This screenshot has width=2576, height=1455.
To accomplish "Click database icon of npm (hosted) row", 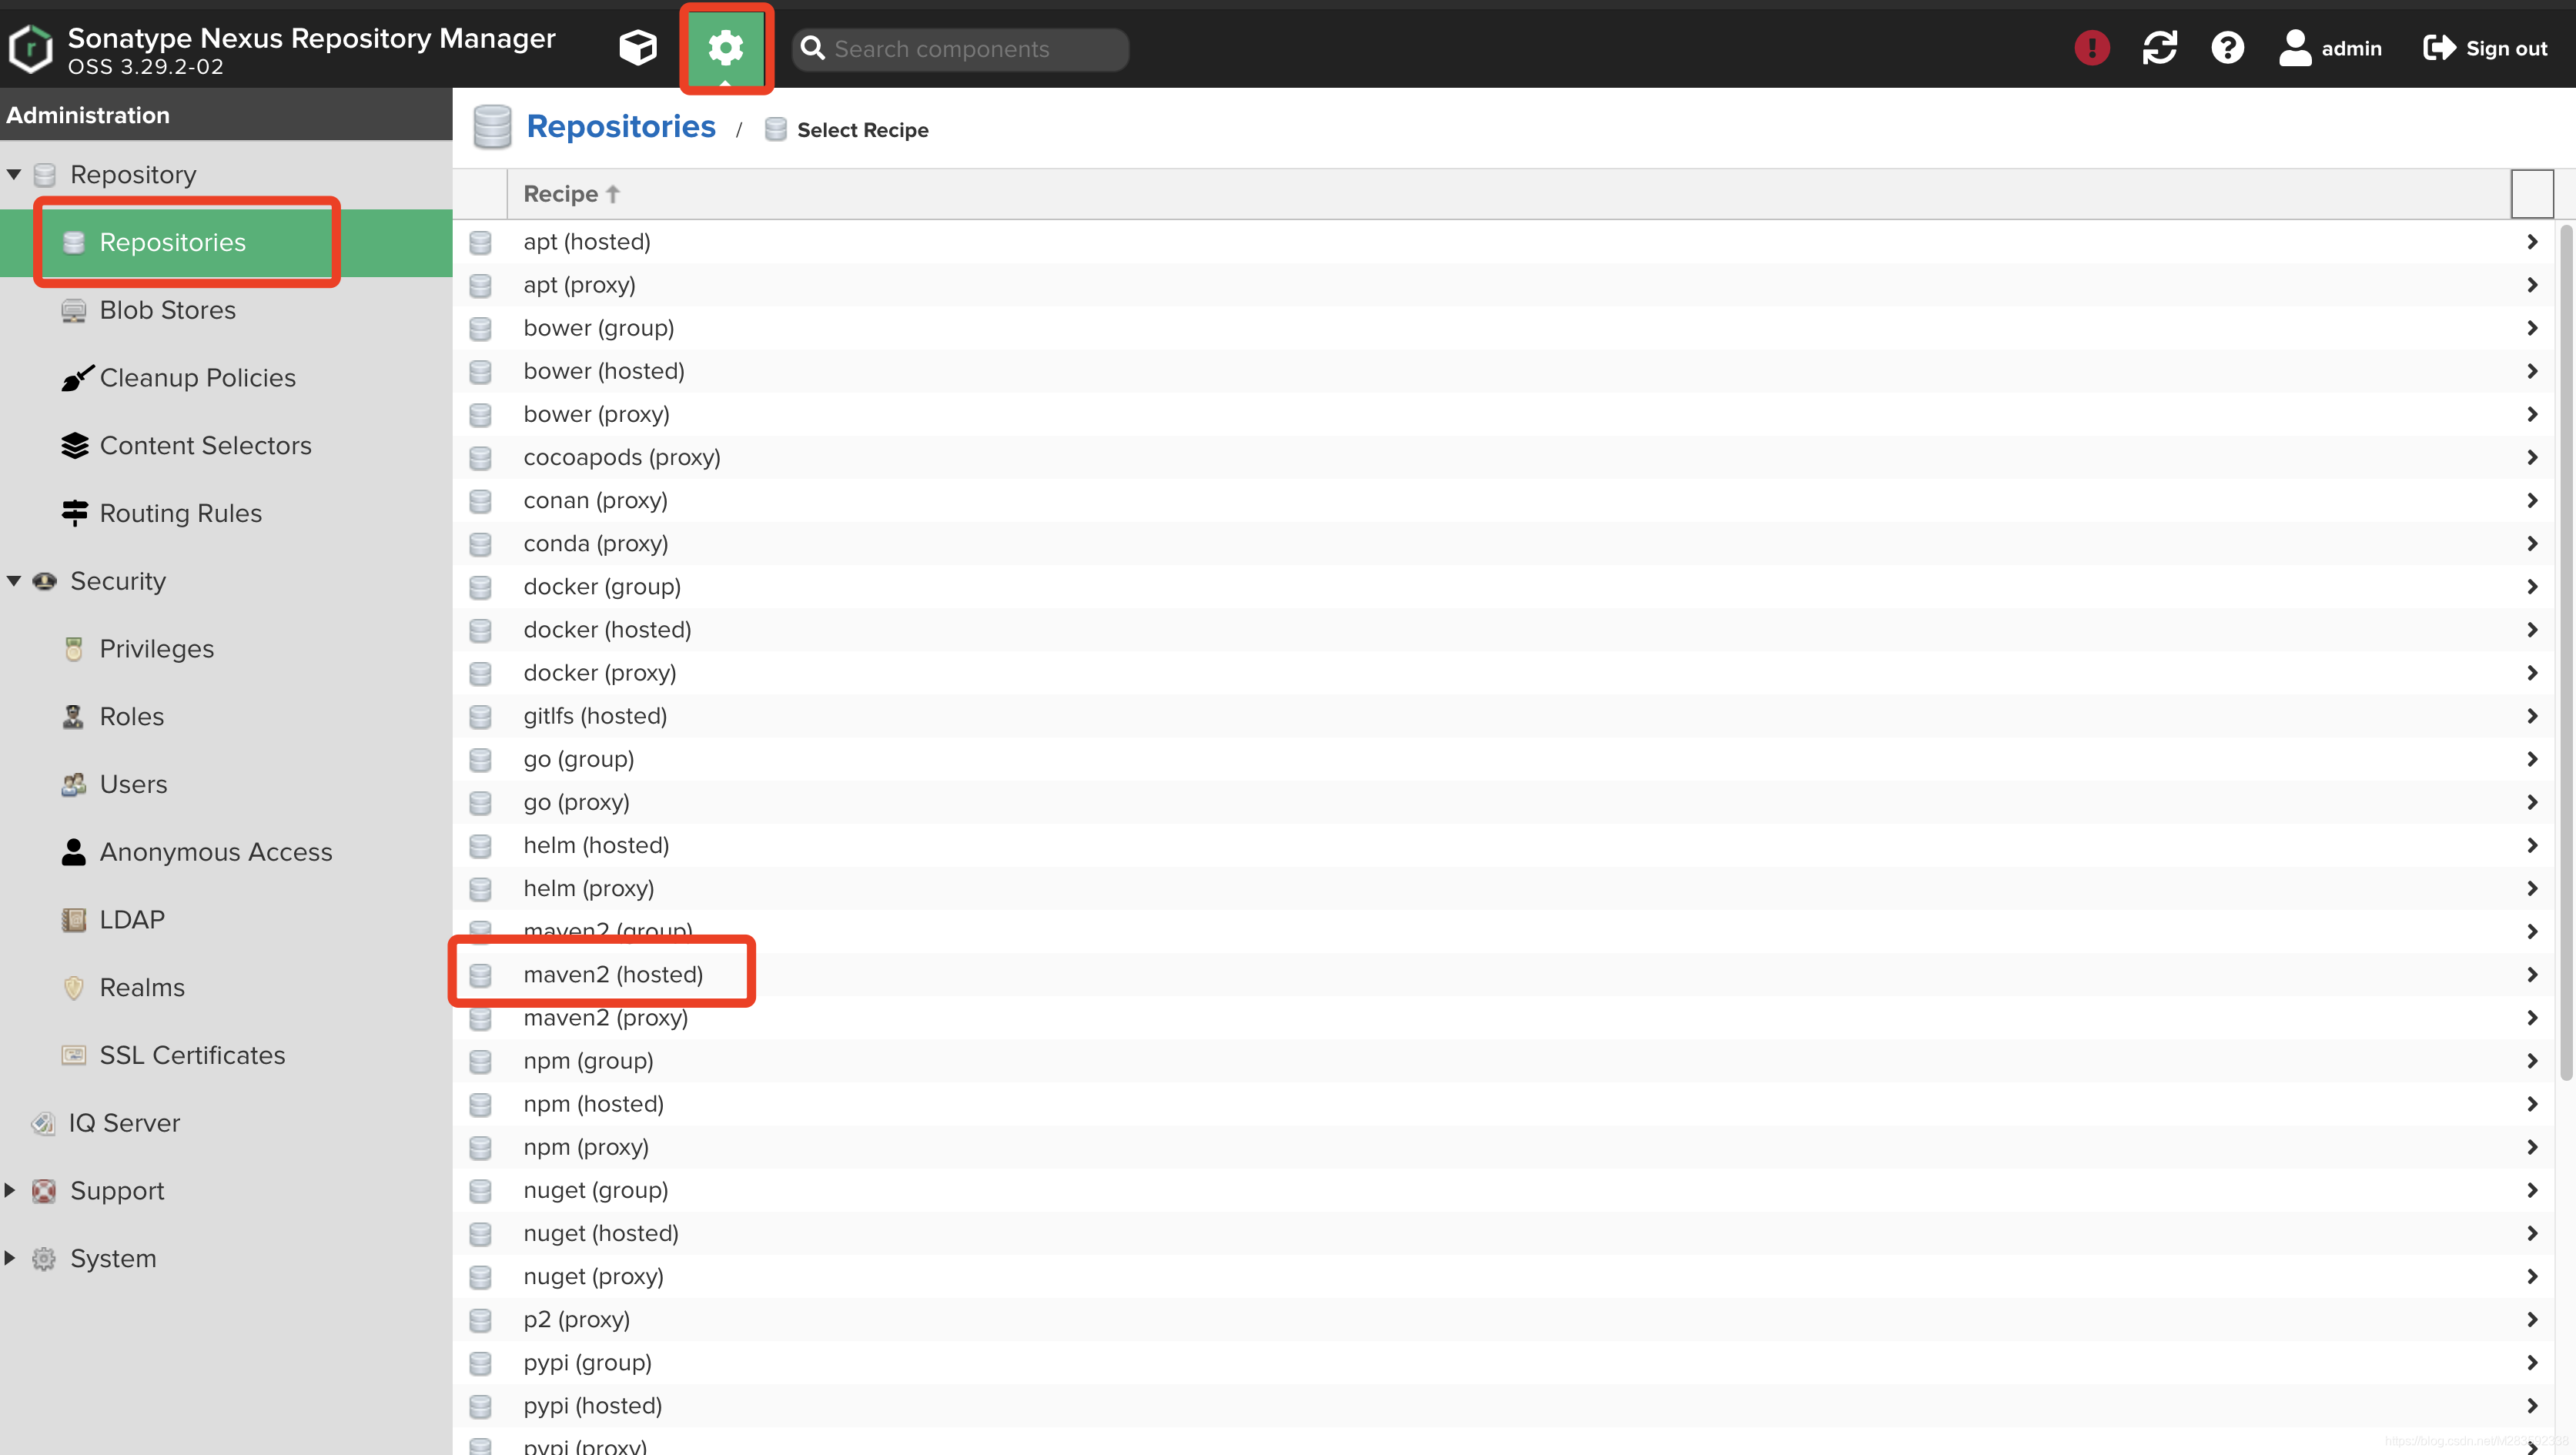I will click(480, 1105).
